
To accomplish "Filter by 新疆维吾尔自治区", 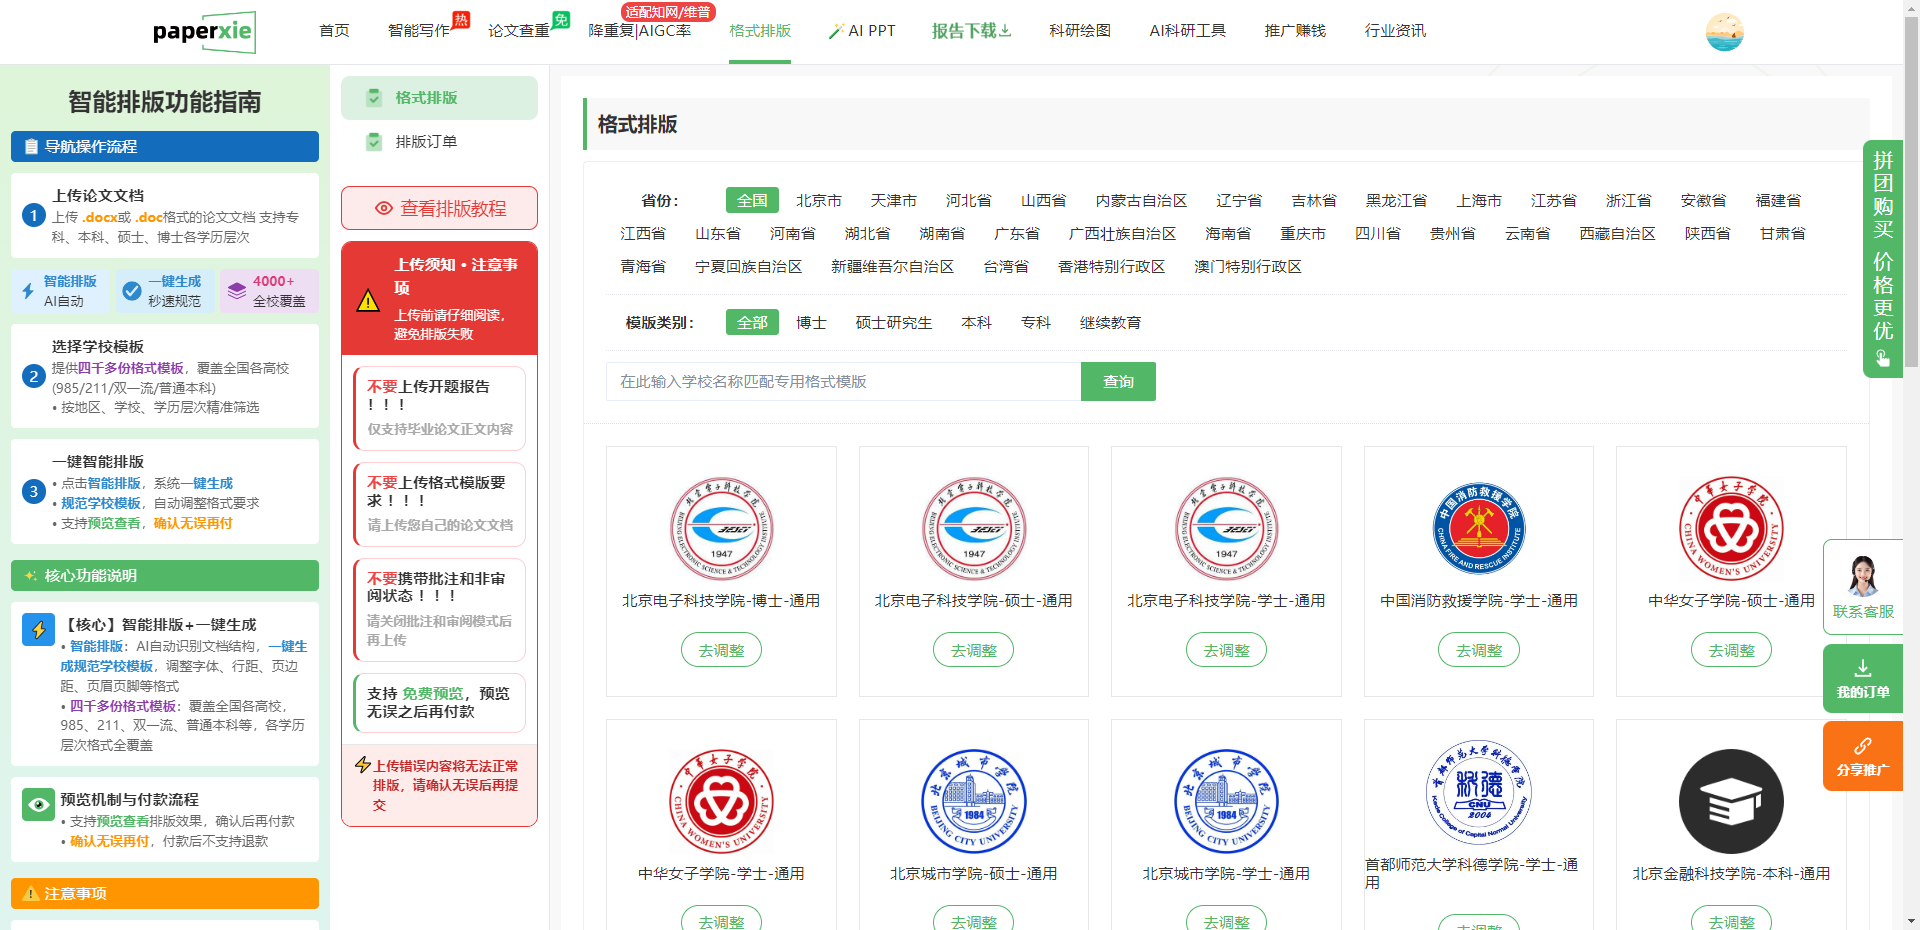I will pyautogui.click(x=893, y=267).
